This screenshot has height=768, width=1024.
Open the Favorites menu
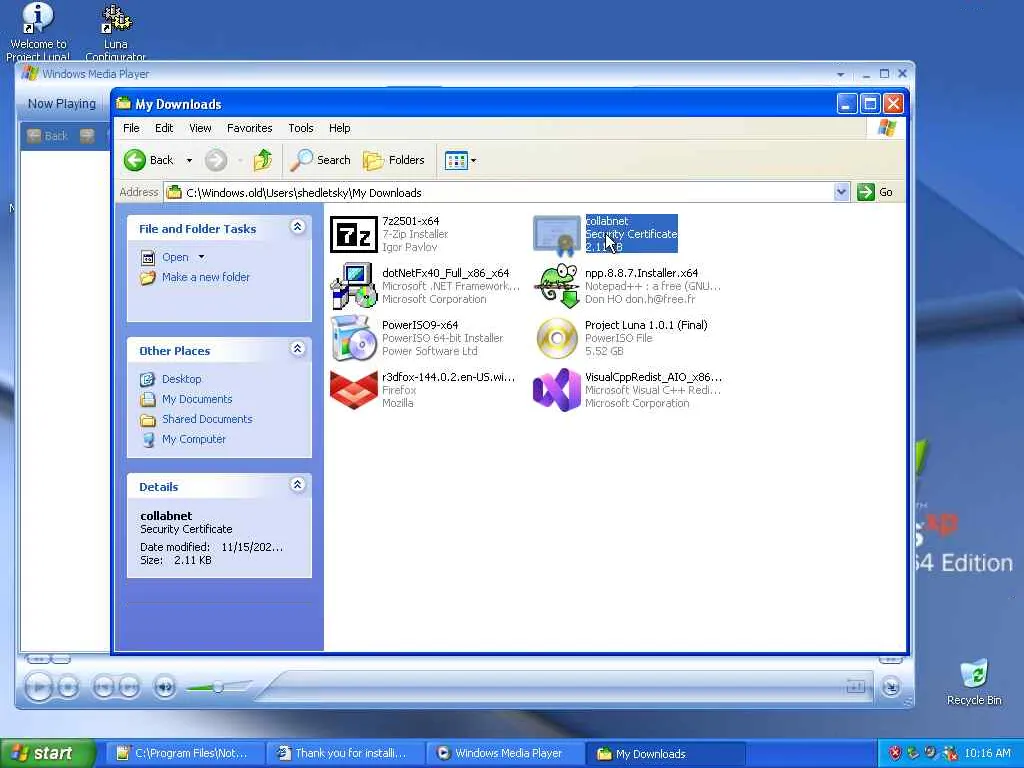249,128
